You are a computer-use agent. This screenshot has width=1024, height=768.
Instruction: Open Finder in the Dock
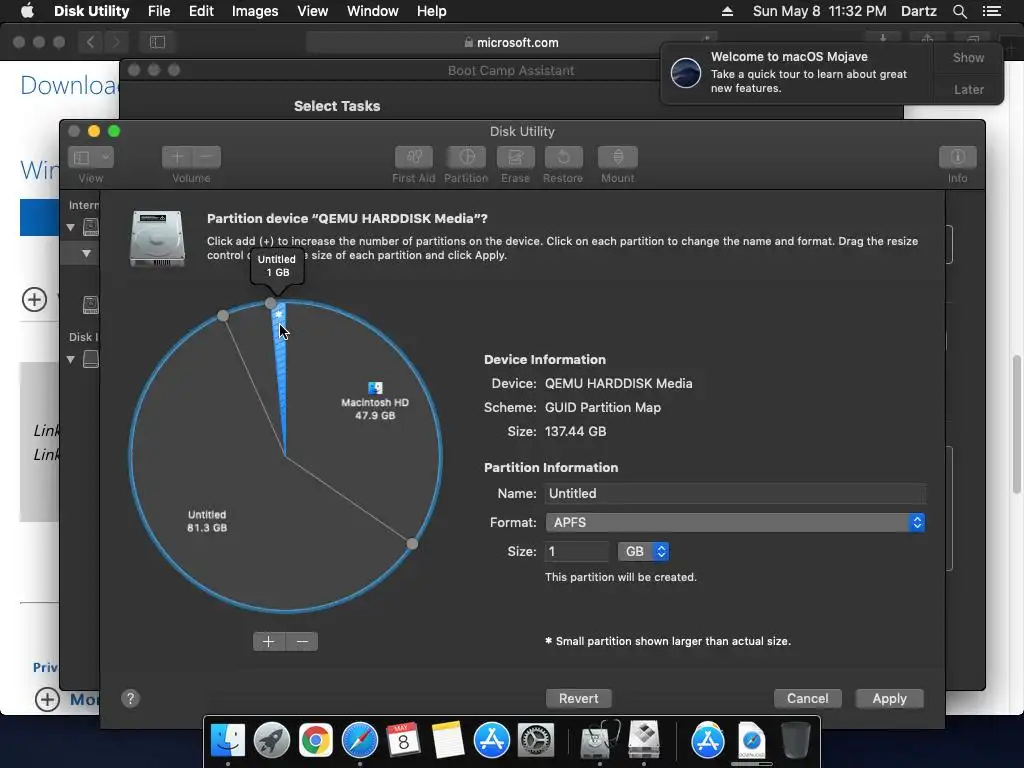click(227, 740)
